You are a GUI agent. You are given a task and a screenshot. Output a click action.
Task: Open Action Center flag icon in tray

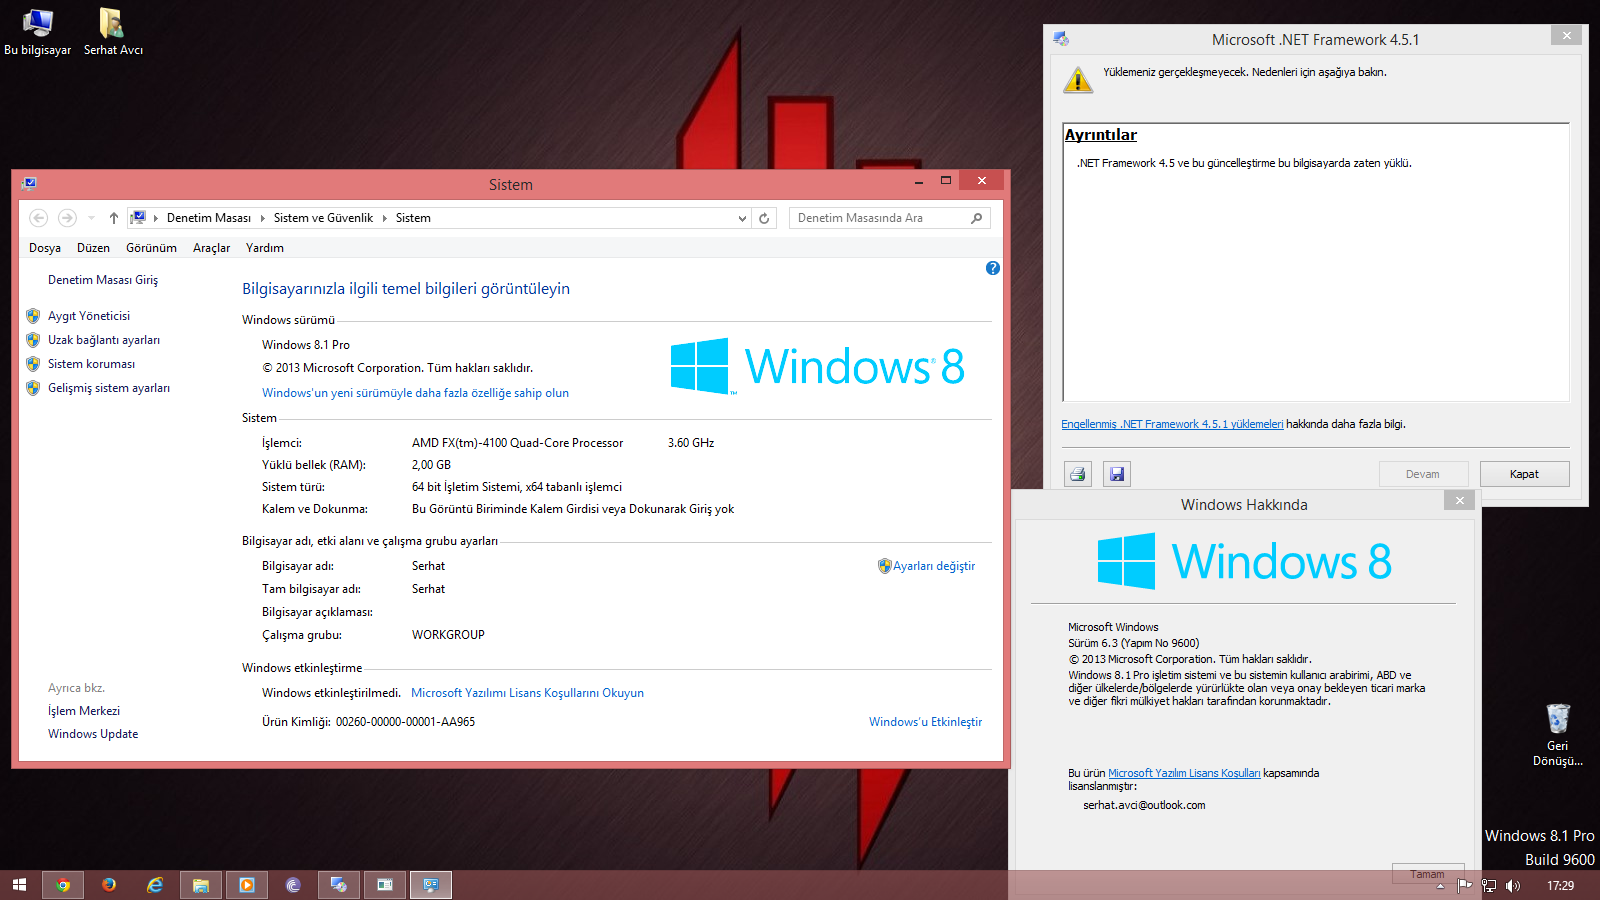coord(1464,885)
